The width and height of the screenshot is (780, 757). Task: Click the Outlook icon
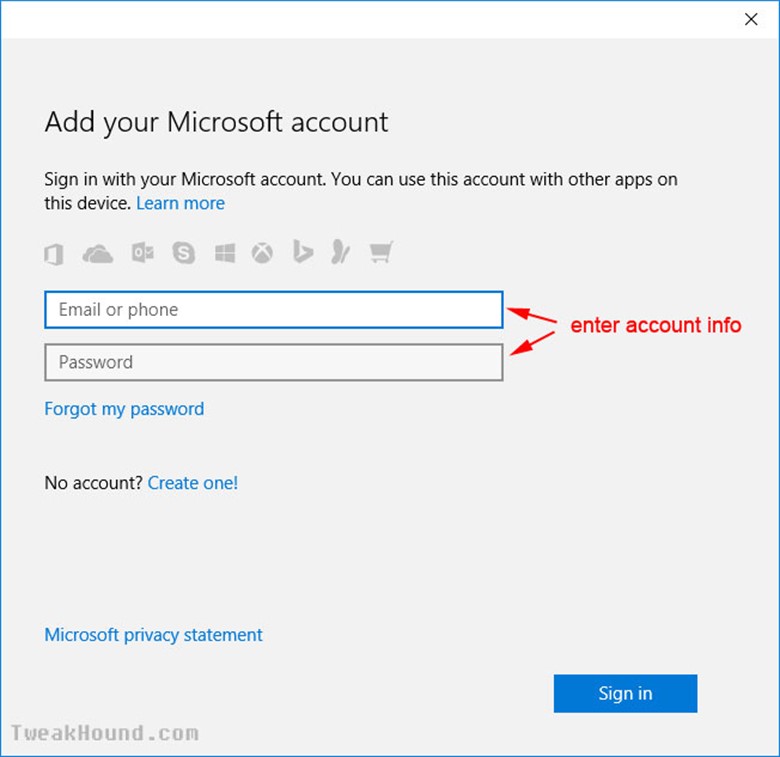tap(143, 253)
